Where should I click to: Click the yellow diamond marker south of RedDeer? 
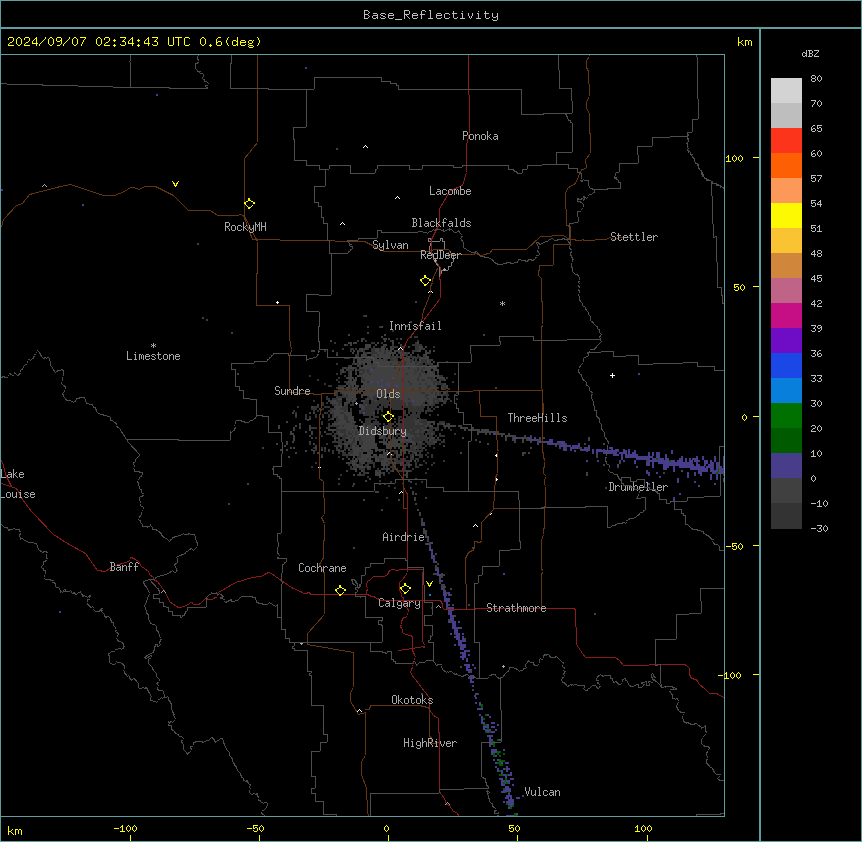(426, 281)
